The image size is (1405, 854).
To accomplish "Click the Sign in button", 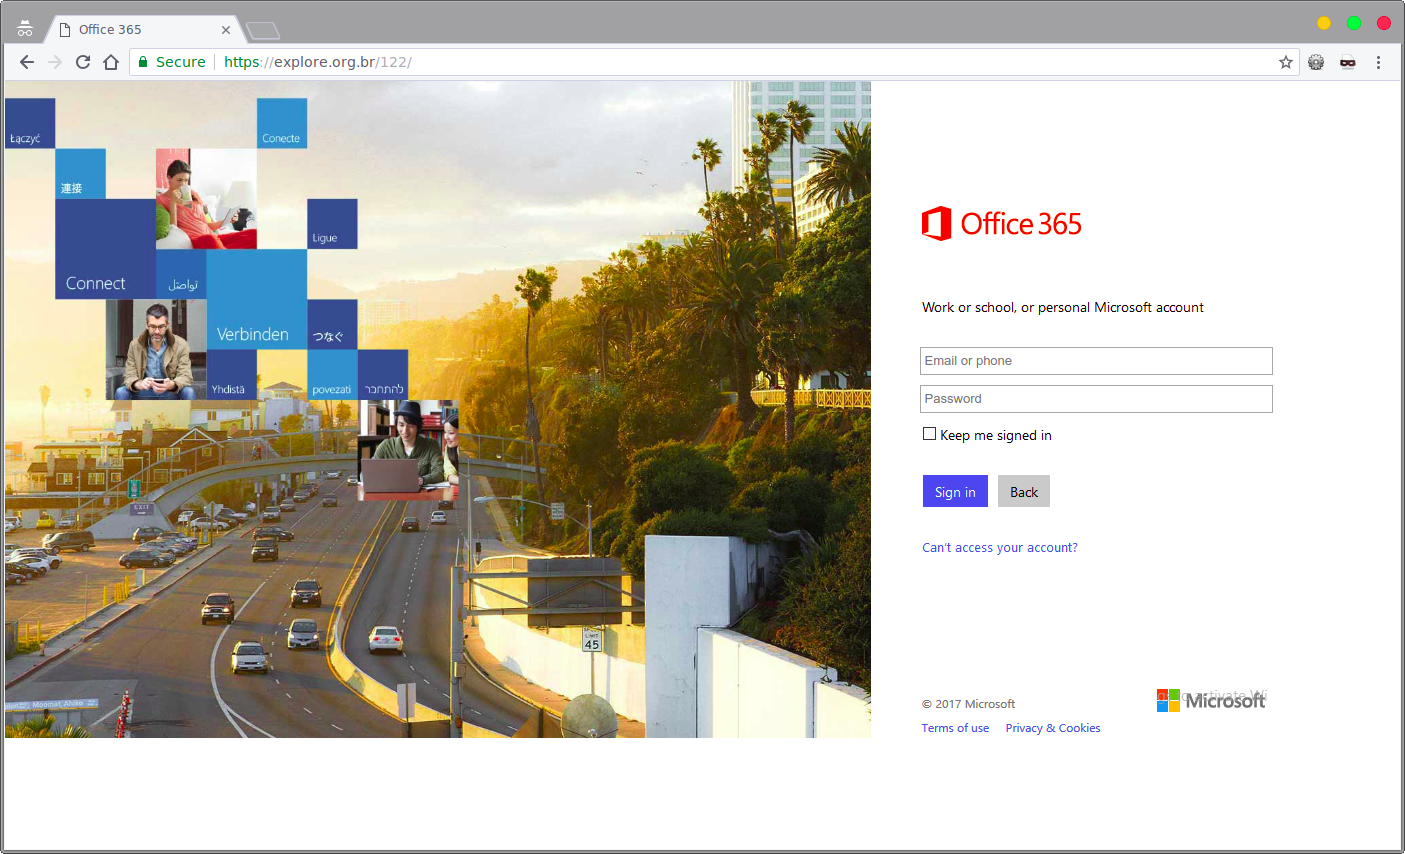I will point(955,491).
